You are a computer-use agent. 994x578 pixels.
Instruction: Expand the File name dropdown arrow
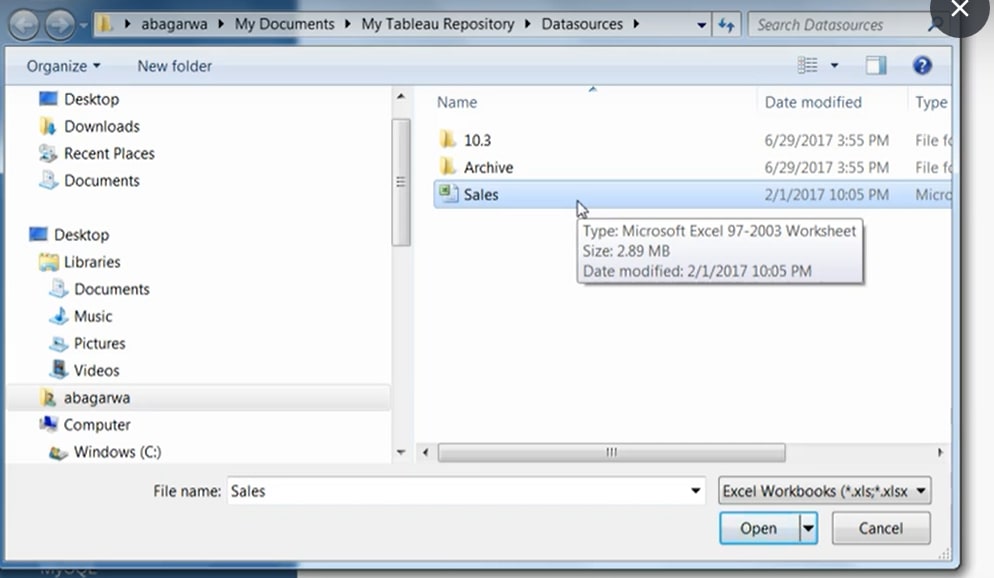coord(695,491)
